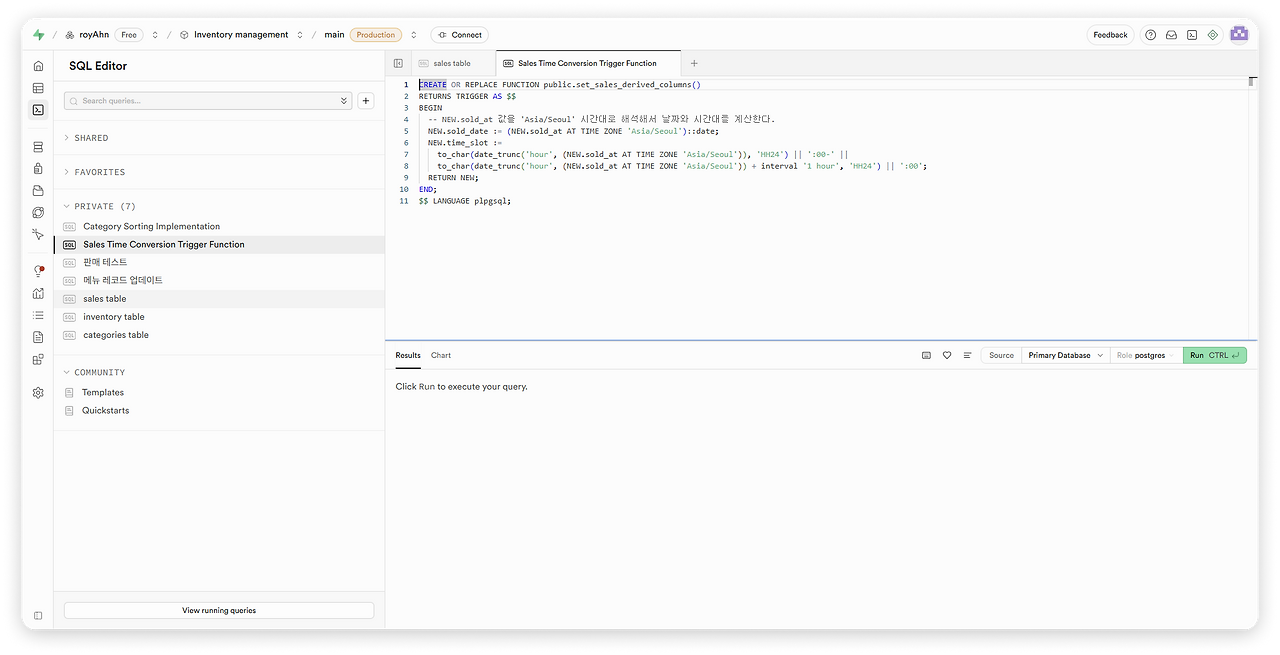Favorite the query with heart icon
The height and width of the screenshot is (655, 1280).
coord(947,355)
